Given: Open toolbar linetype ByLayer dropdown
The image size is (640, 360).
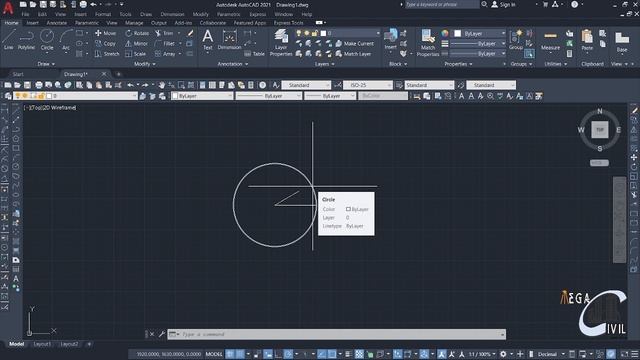Looking at the screenshot, I should pyautogui.click(x=269, y=96).
